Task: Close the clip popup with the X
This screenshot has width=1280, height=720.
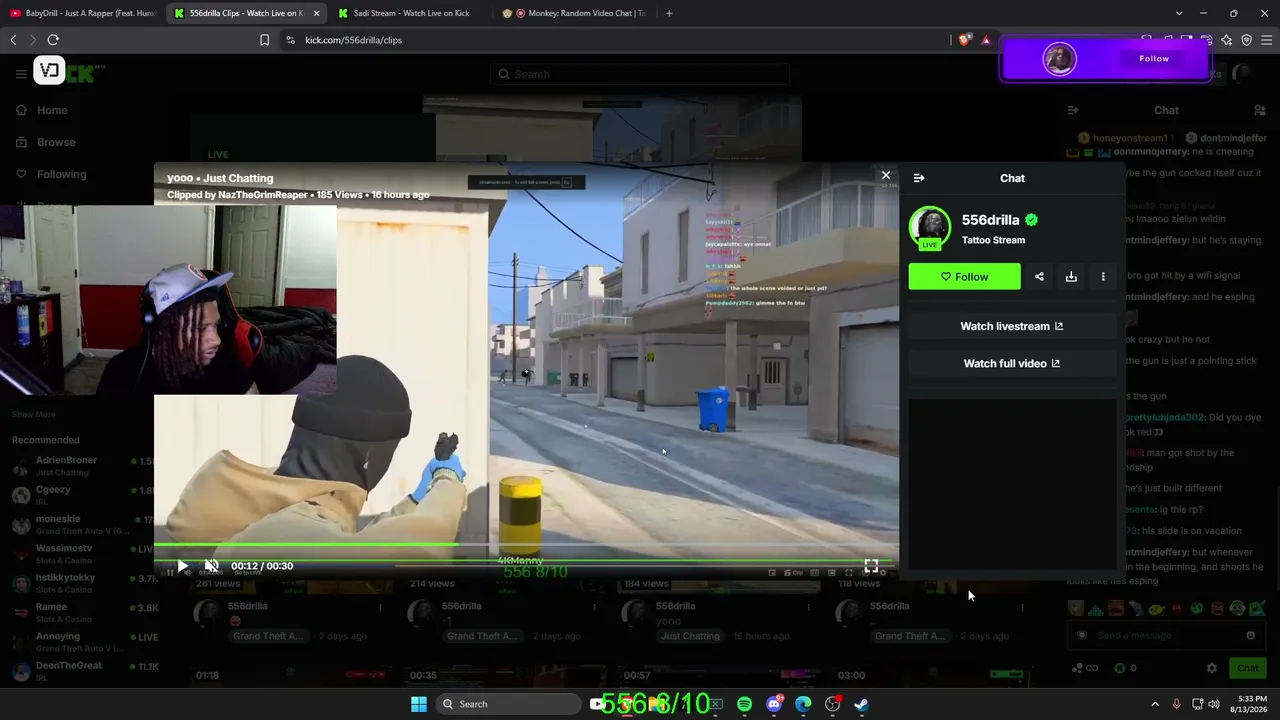Action: (x=885, y=176)
